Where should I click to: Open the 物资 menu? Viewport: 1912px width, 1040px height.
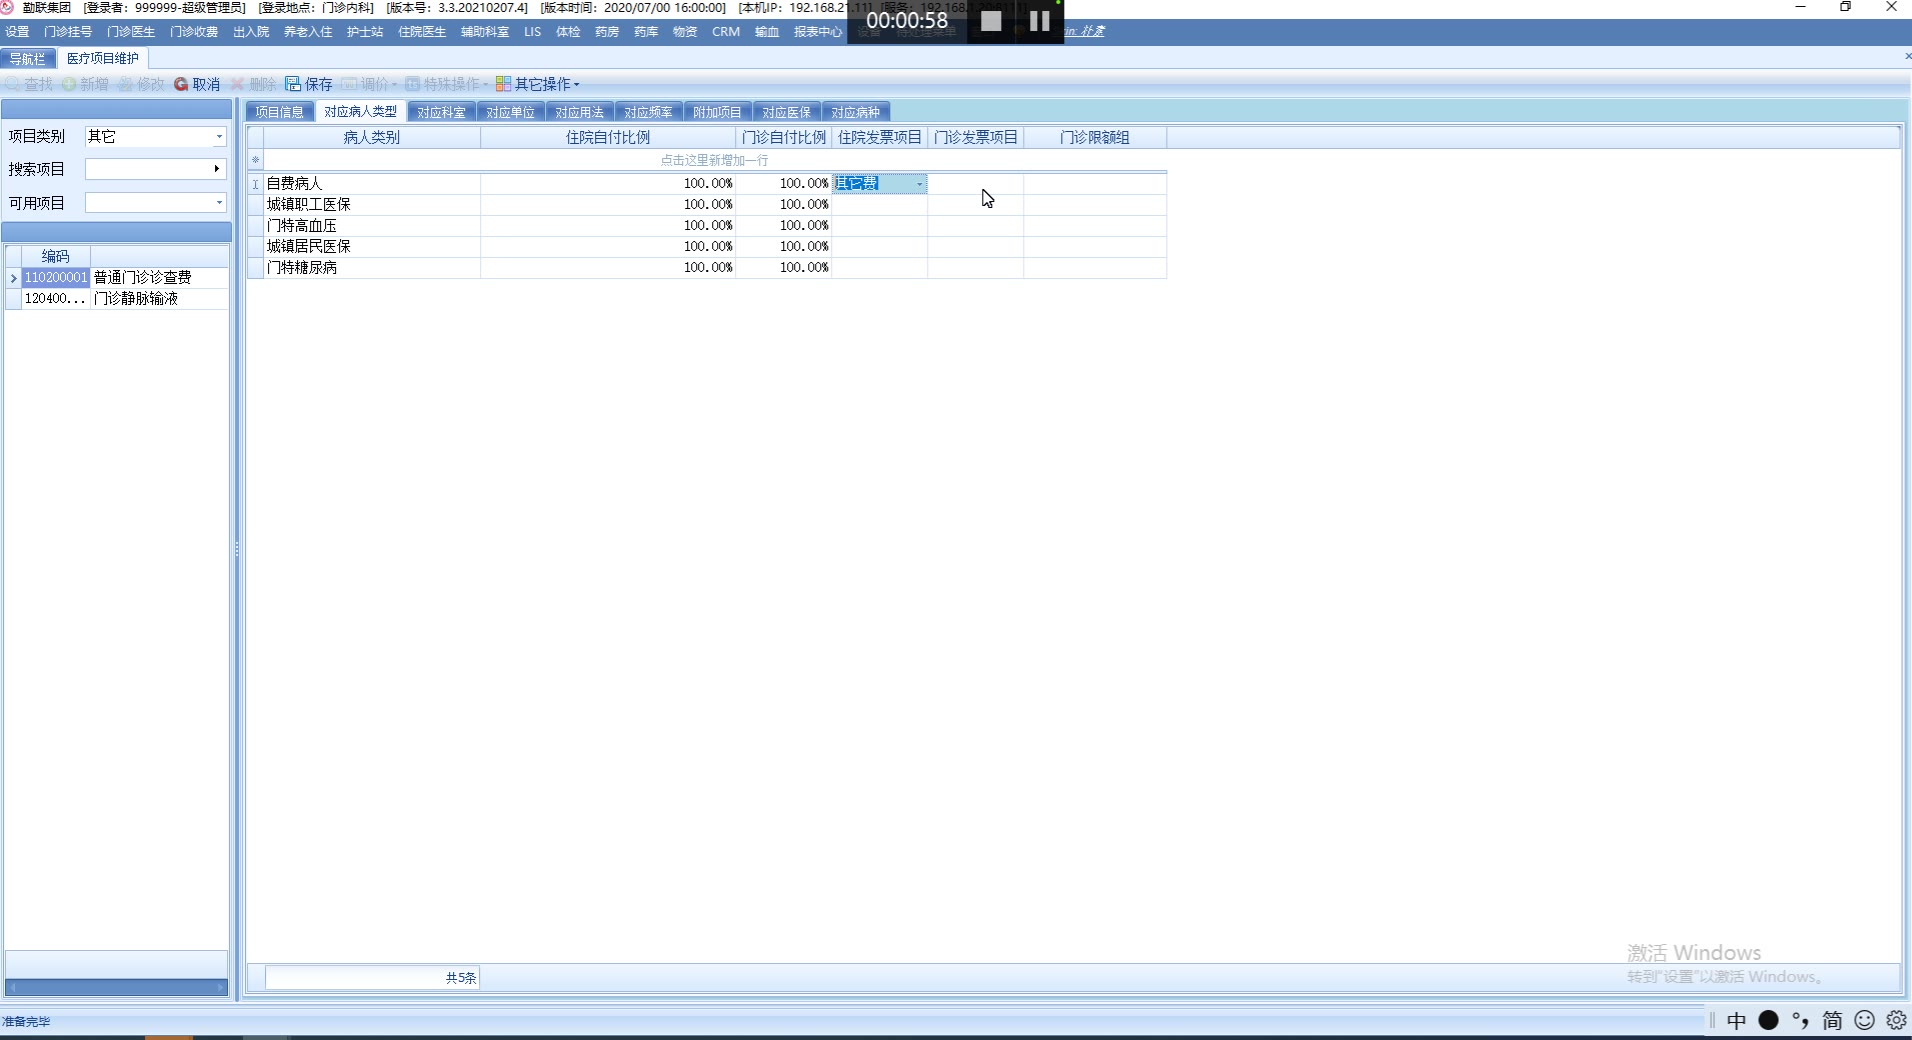[x=685, y=32]
